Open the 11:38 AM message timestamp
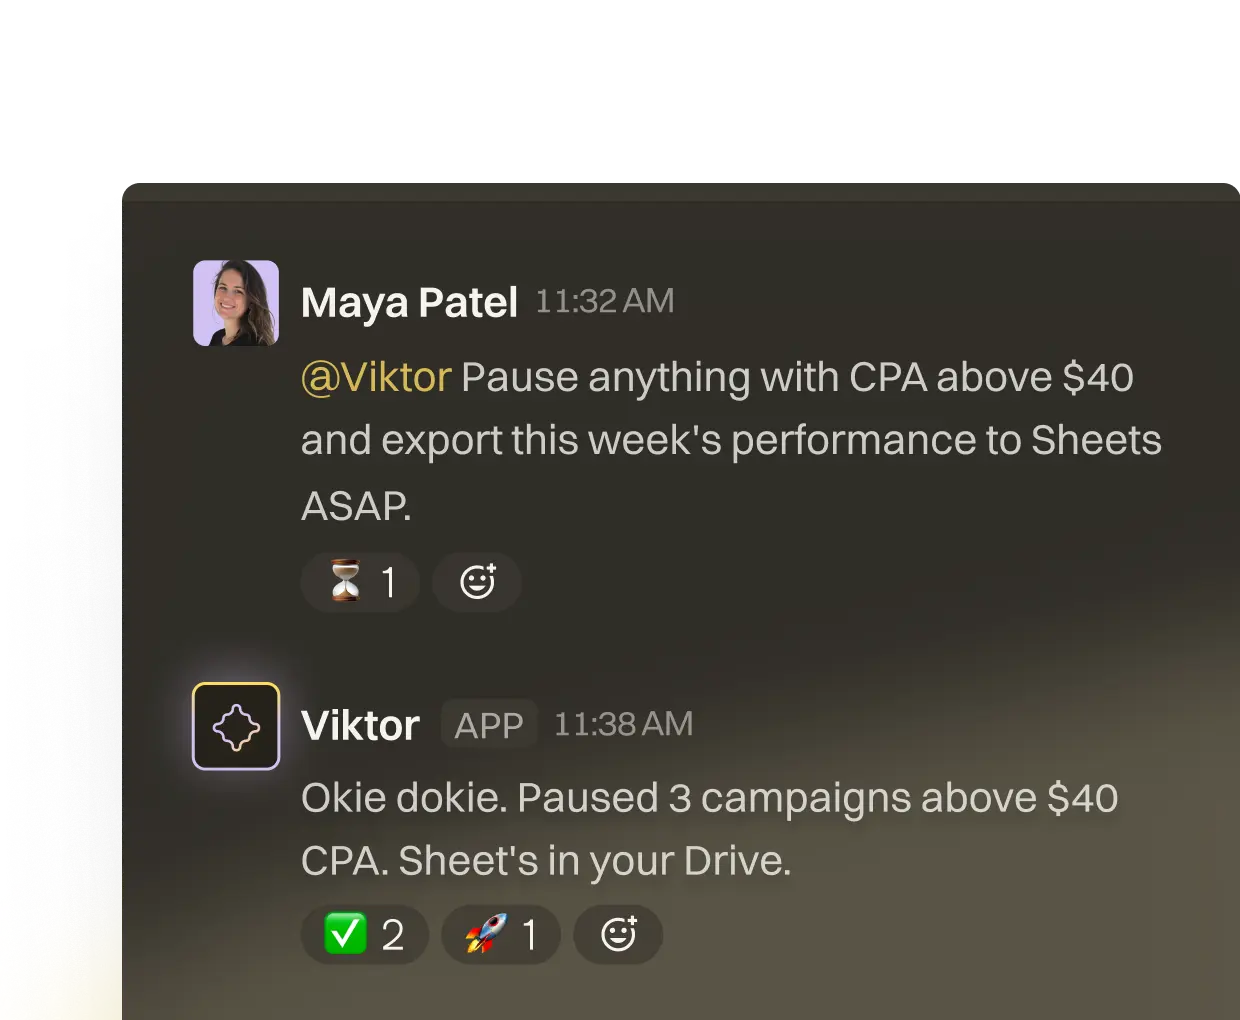This screenshot has width=1240, height=1020. tap(623, 724)
